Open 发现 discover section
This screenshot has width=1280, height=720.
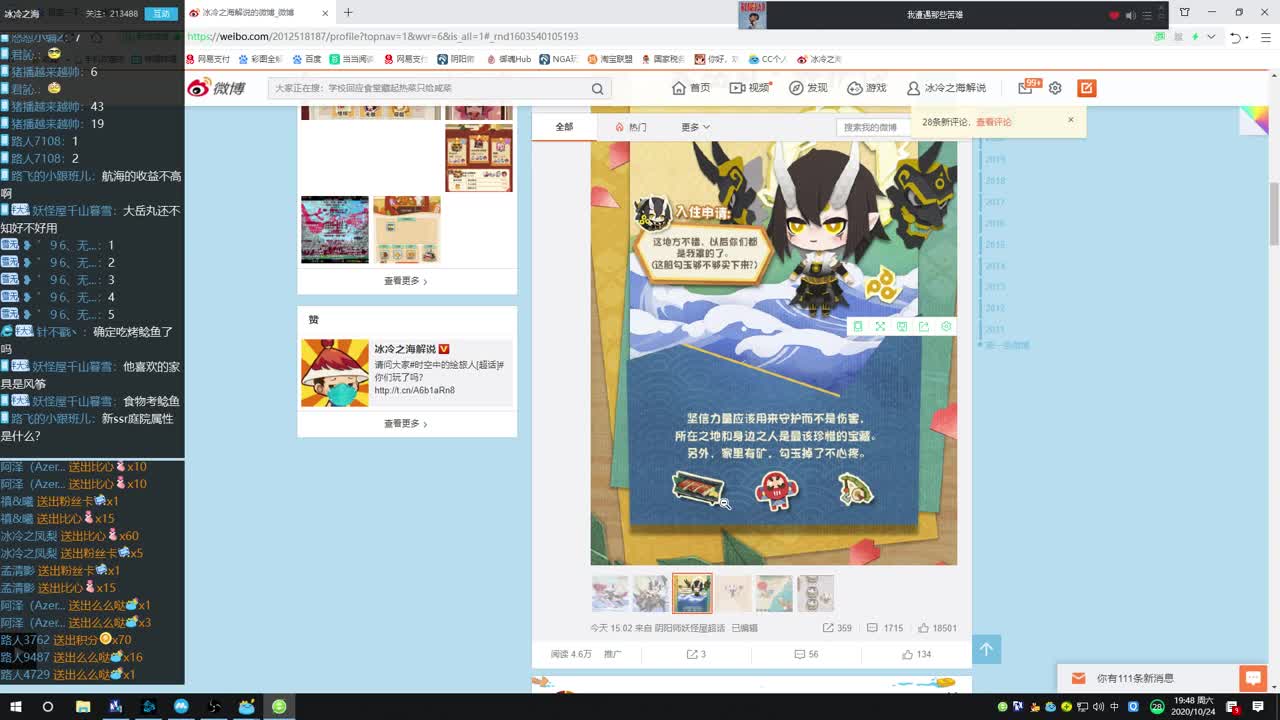[x=808, y=88]
